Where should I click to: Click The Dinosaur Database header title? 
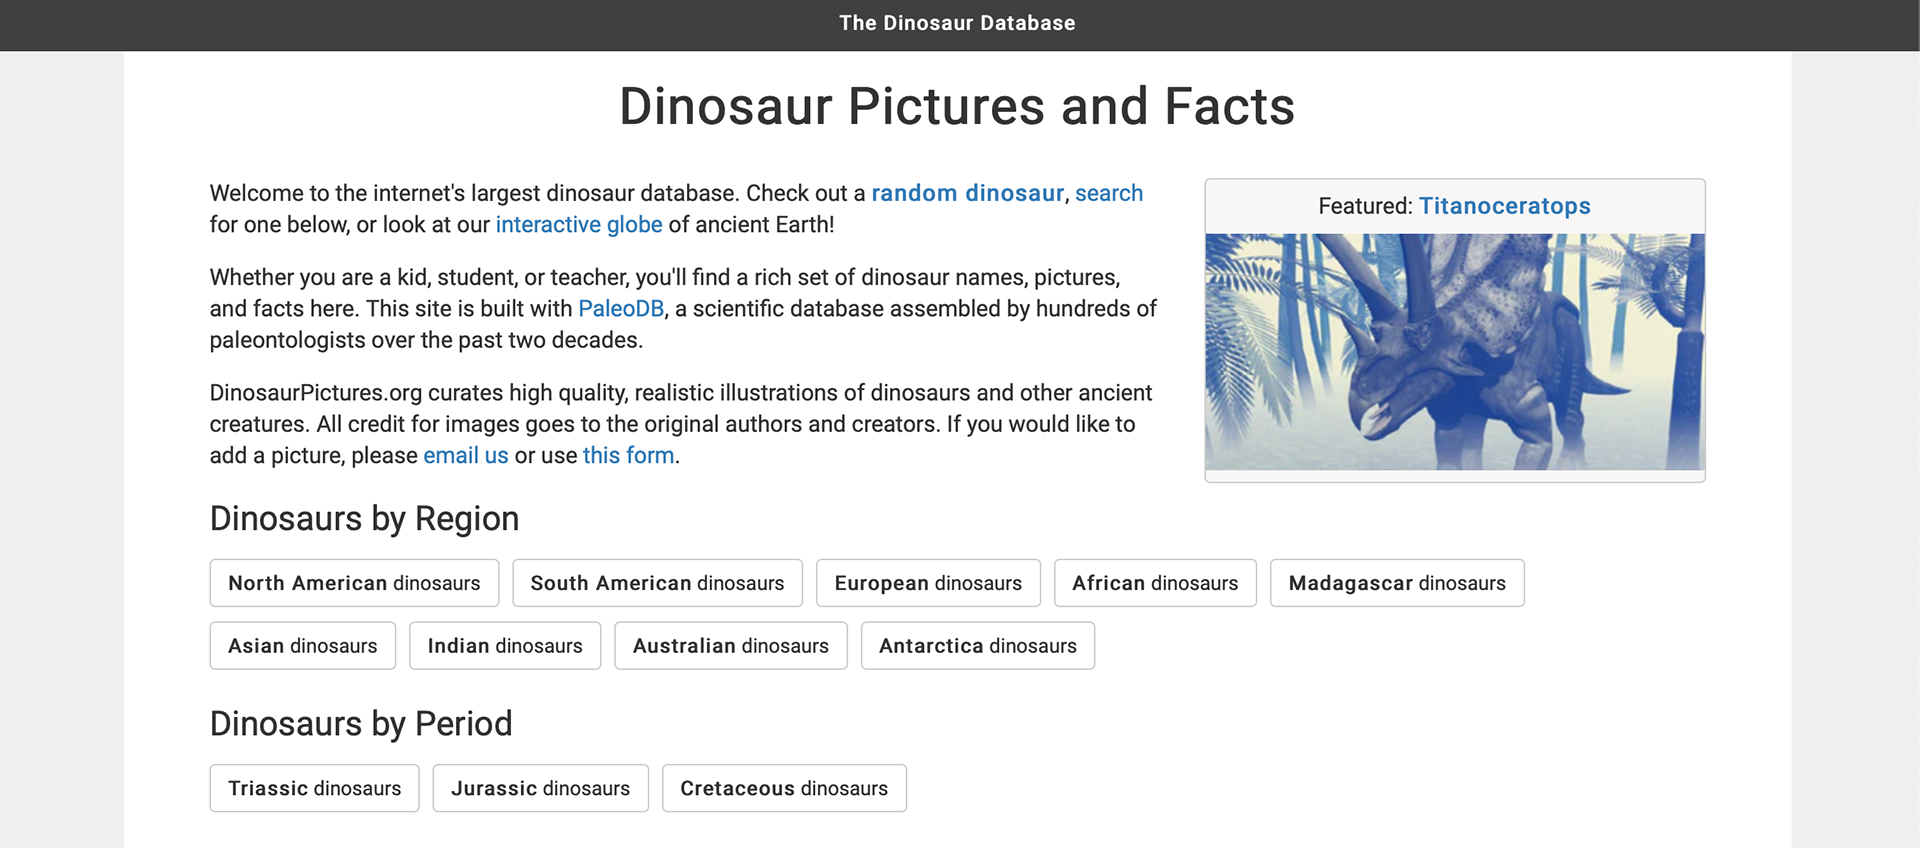[x=957, y=23]
